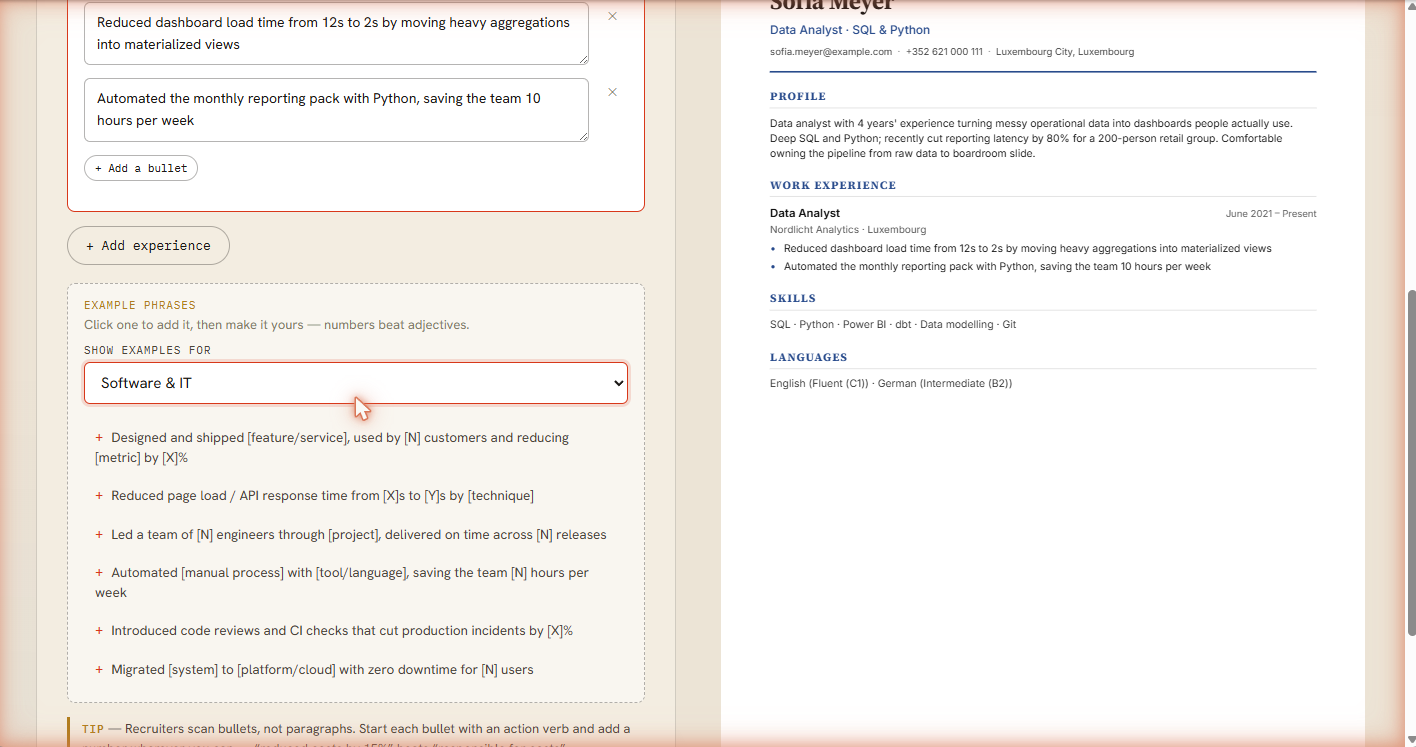This screenshot has height=747, width=1416.
Task: Click the phone number +352 621 000 111
Action: (x=944, y=51)
